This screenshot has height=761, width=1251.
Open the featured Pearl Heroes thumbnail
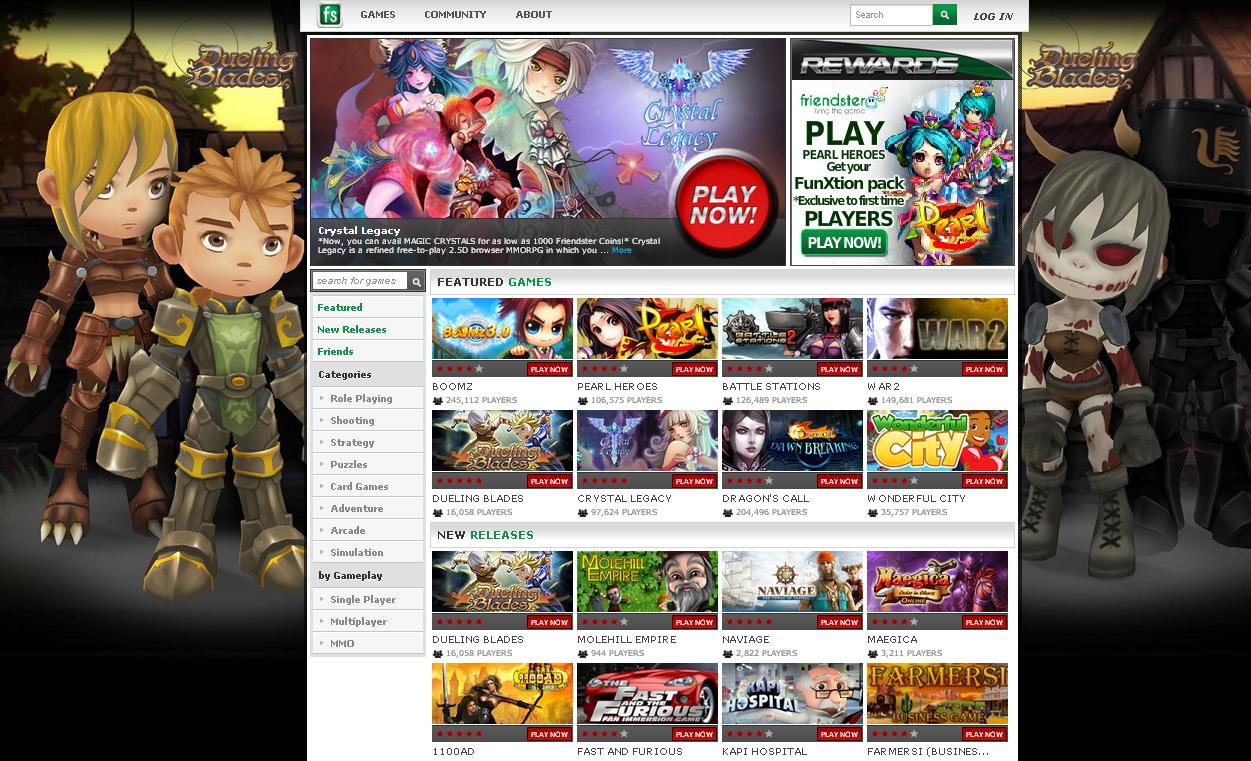click(x=647, y=329)
